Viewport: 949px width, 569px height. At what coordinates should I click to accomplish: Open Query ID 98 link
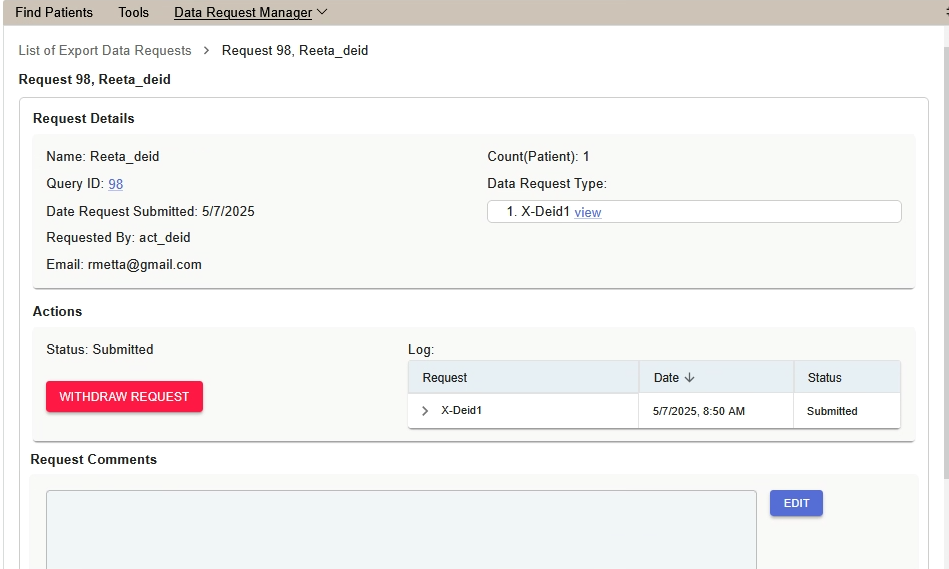point(116,184)
